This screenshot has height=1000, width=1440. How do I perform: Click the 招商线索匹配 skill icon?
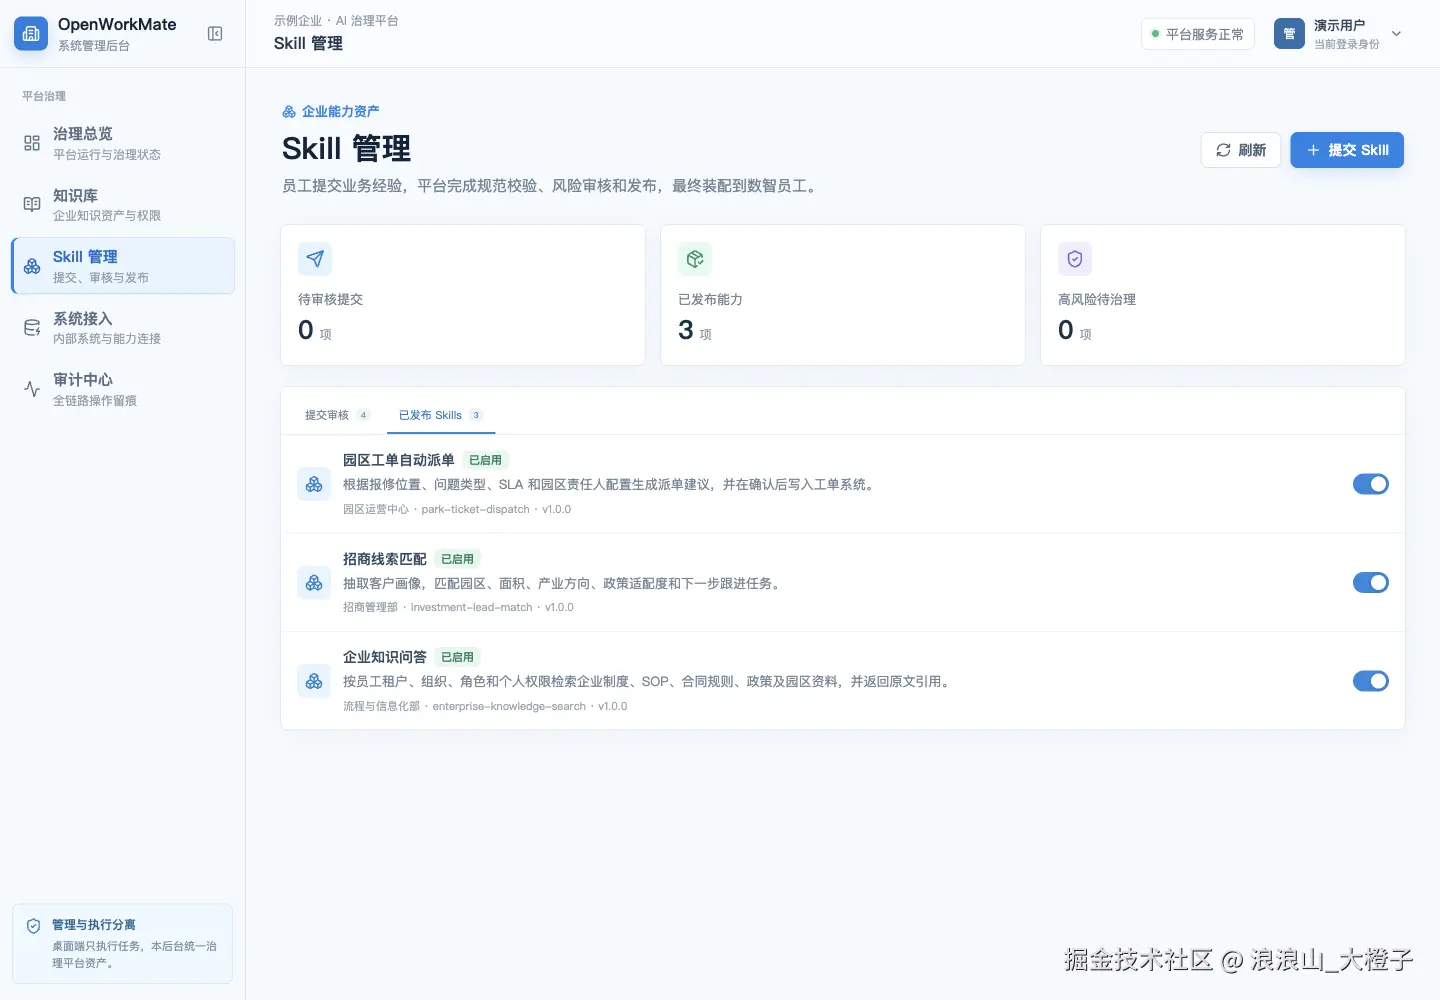(314, 582)
